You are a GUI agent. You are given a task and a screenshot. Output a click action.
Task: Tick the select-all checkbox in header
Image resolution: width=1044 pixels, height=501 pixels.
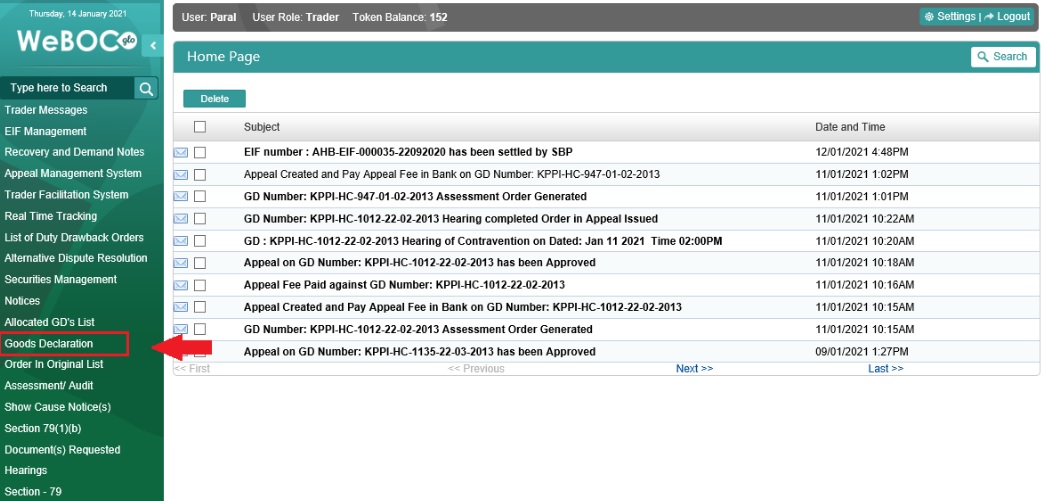[x=200, y=127]
